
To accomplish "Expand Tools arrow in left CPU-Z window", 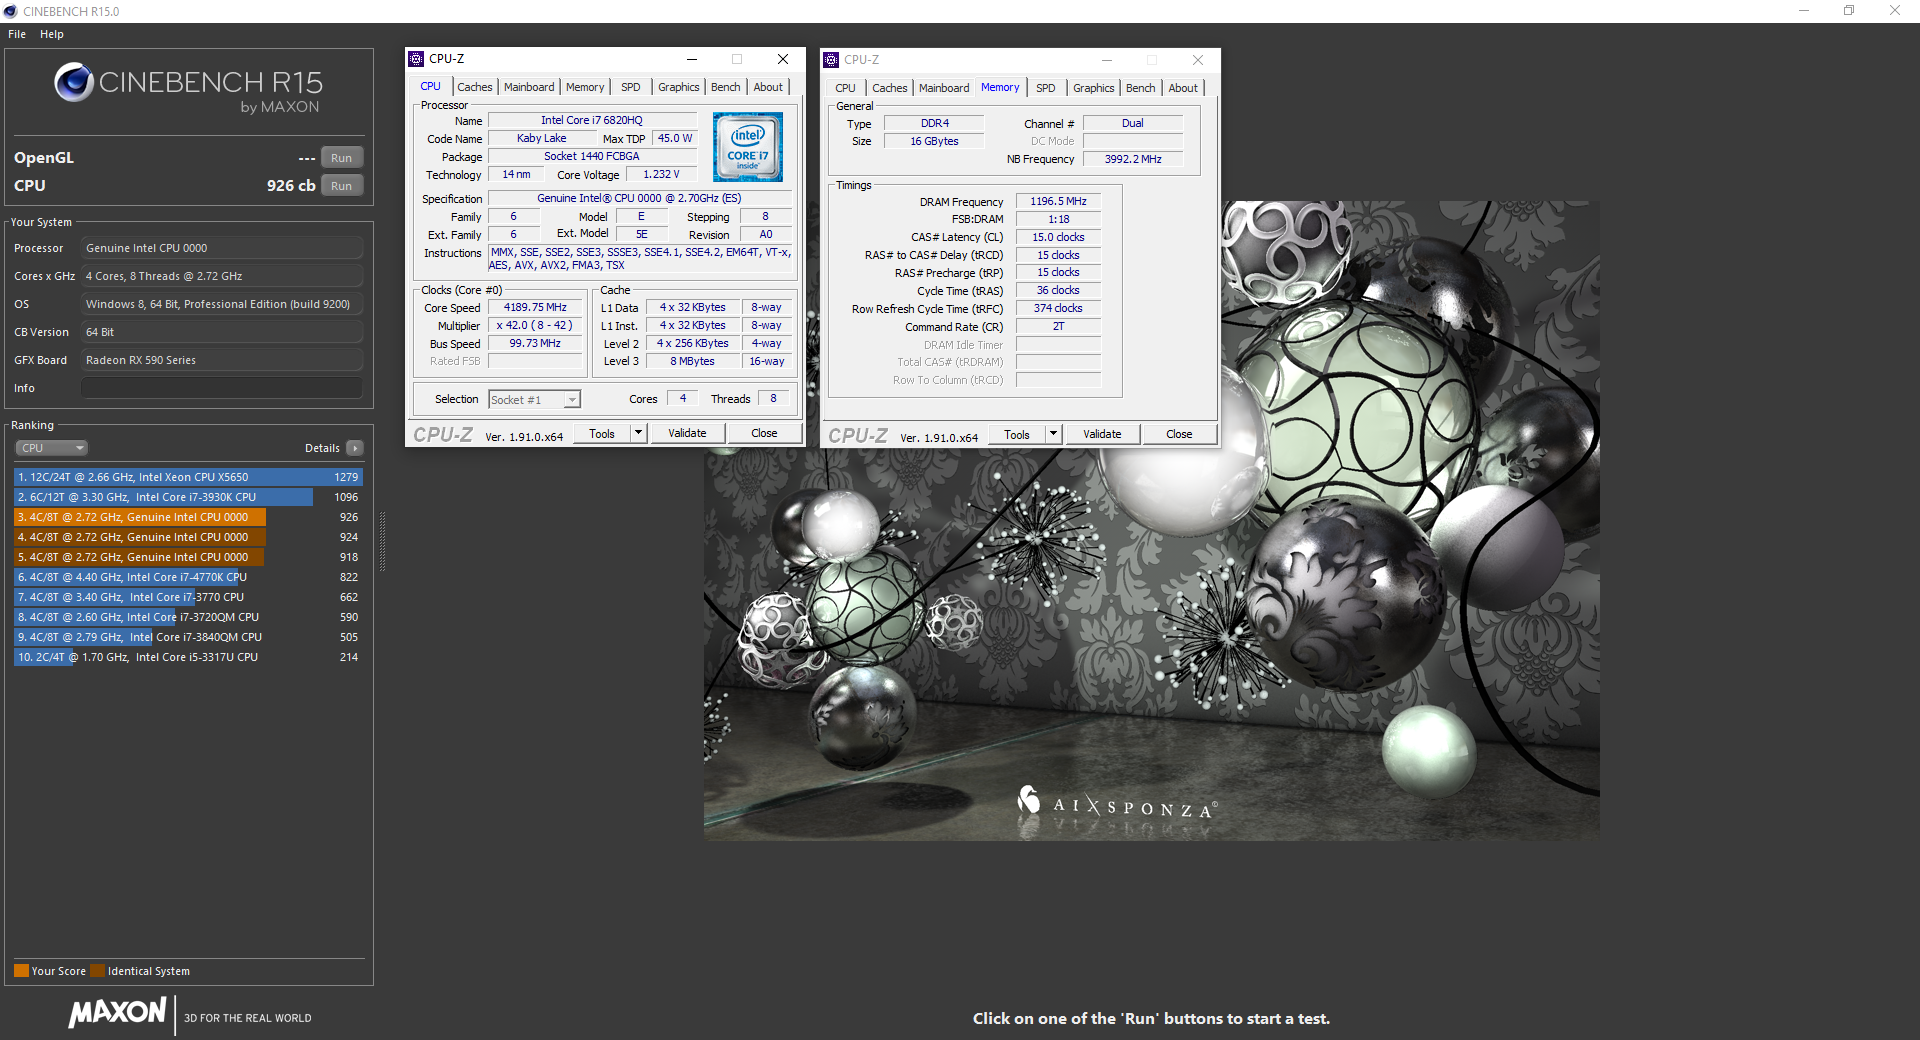I will [x=638, y=433].
